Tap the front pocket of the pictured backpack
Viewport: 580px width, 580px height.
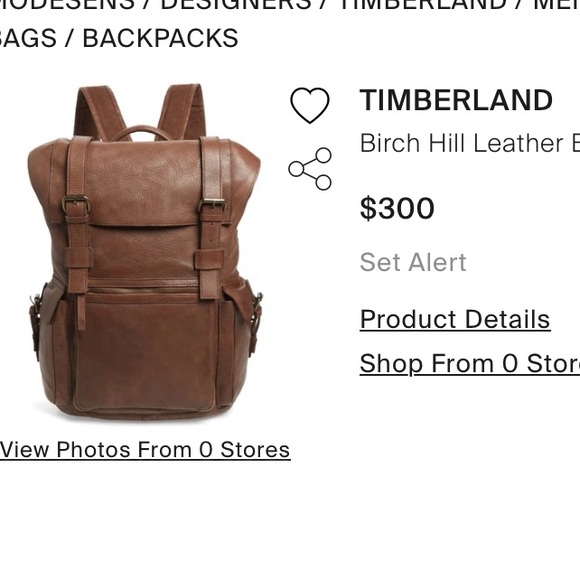click(145, 356)
